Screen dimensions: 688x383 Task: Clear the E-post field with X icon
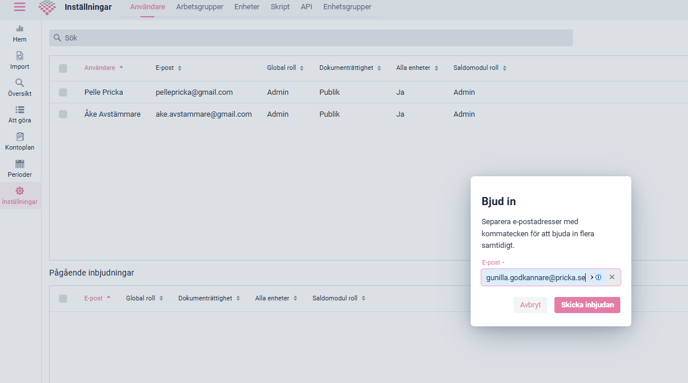(612, 277)
